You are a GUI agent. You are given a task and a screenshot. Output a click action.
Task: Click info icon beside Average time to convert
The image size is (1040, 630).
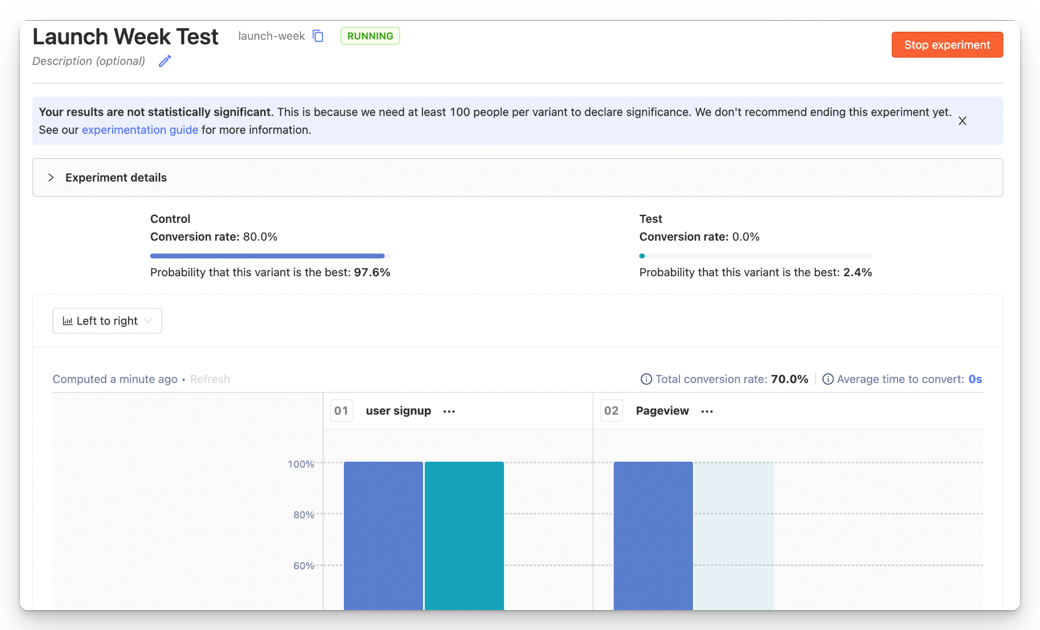pos(828,380)
